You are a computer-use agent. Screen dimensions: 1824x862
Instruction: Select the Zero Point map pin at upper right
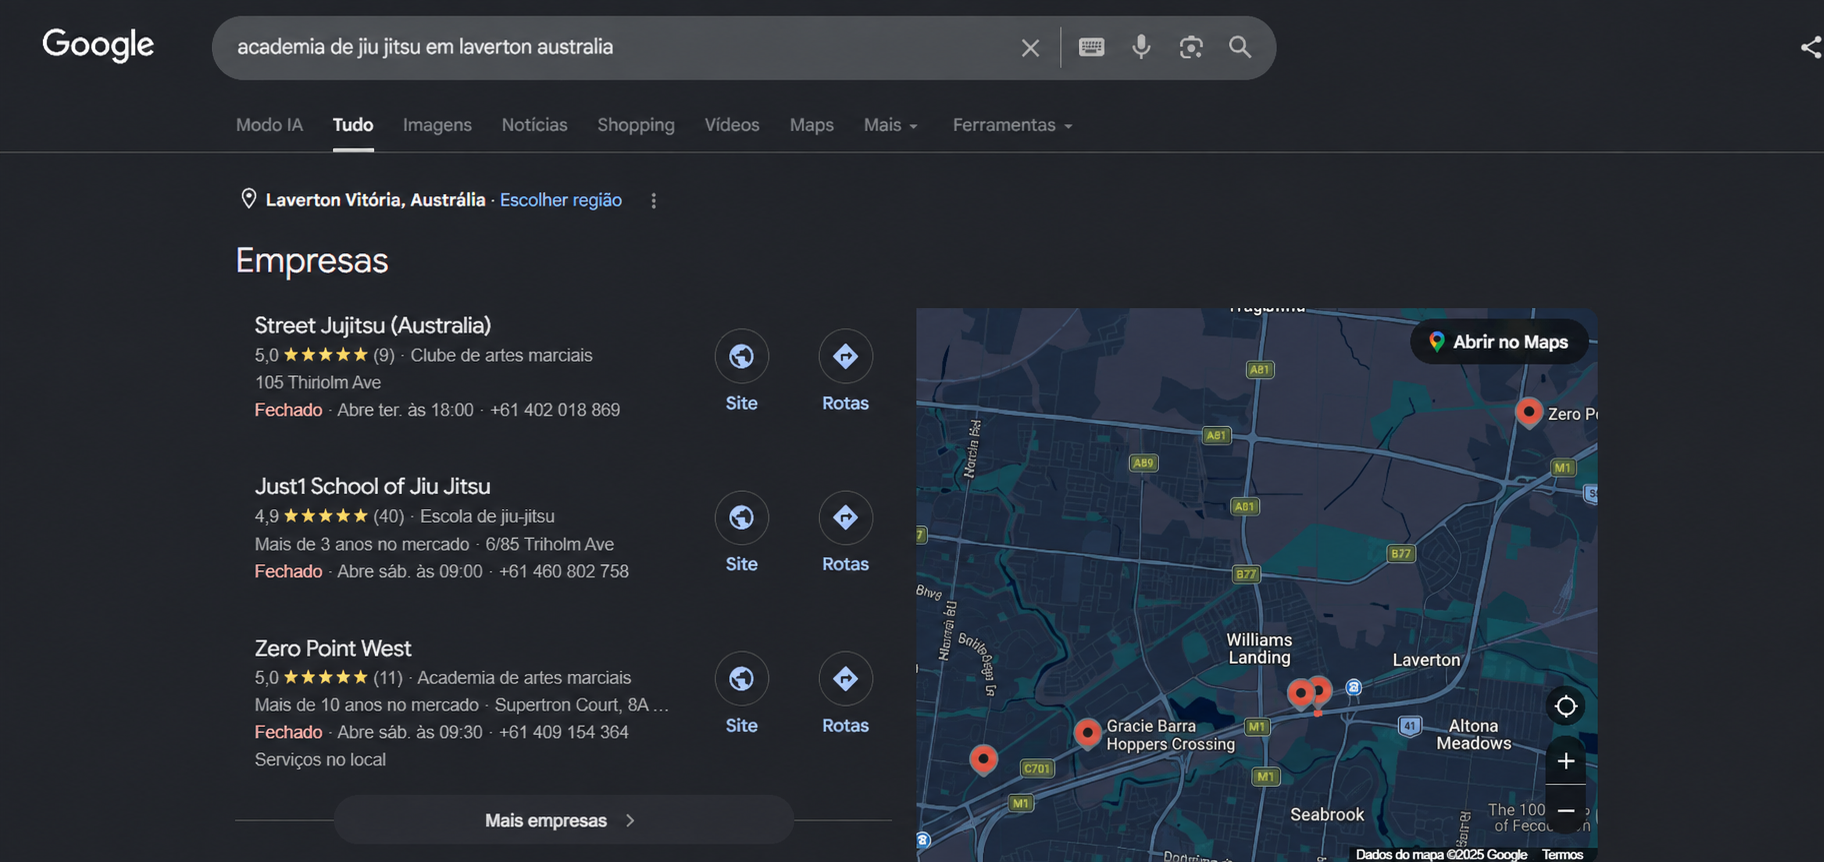[1528, 412]
